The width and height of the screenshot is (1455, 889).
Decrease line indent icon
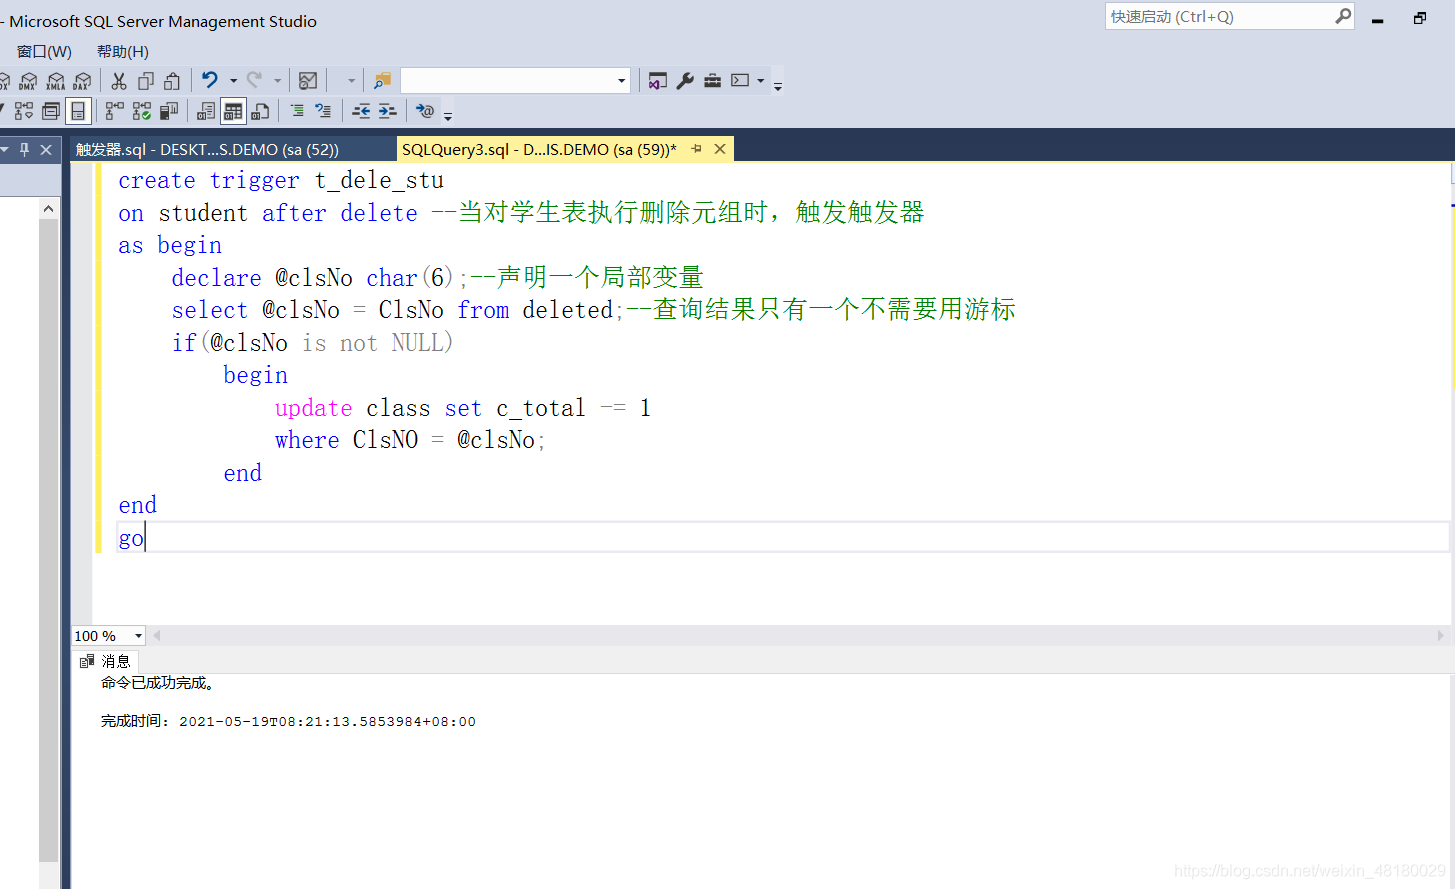coord(361,111)
